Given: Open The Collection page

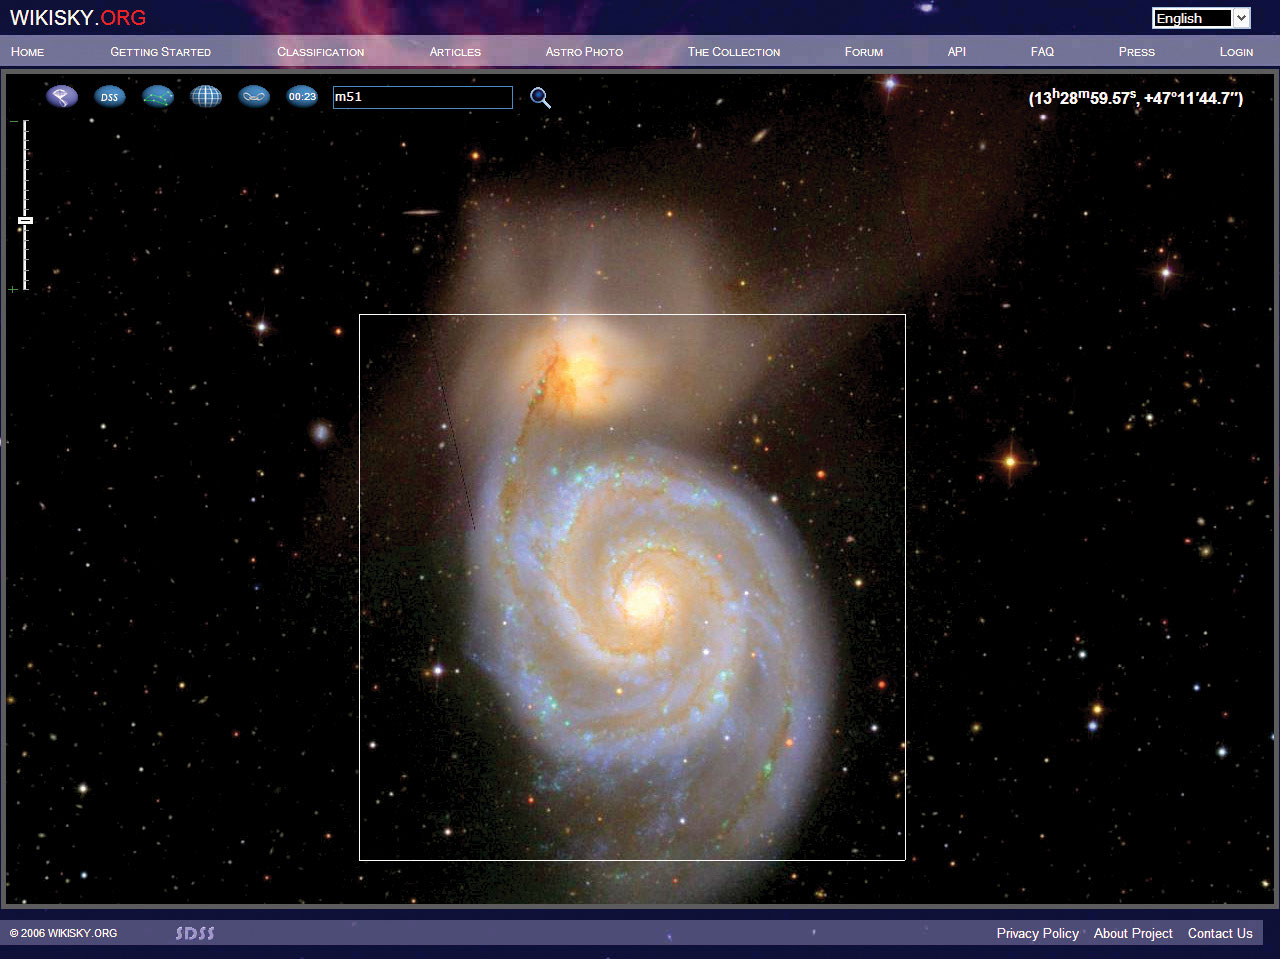Looking at the screenshot, I should (x=733, y=51).
